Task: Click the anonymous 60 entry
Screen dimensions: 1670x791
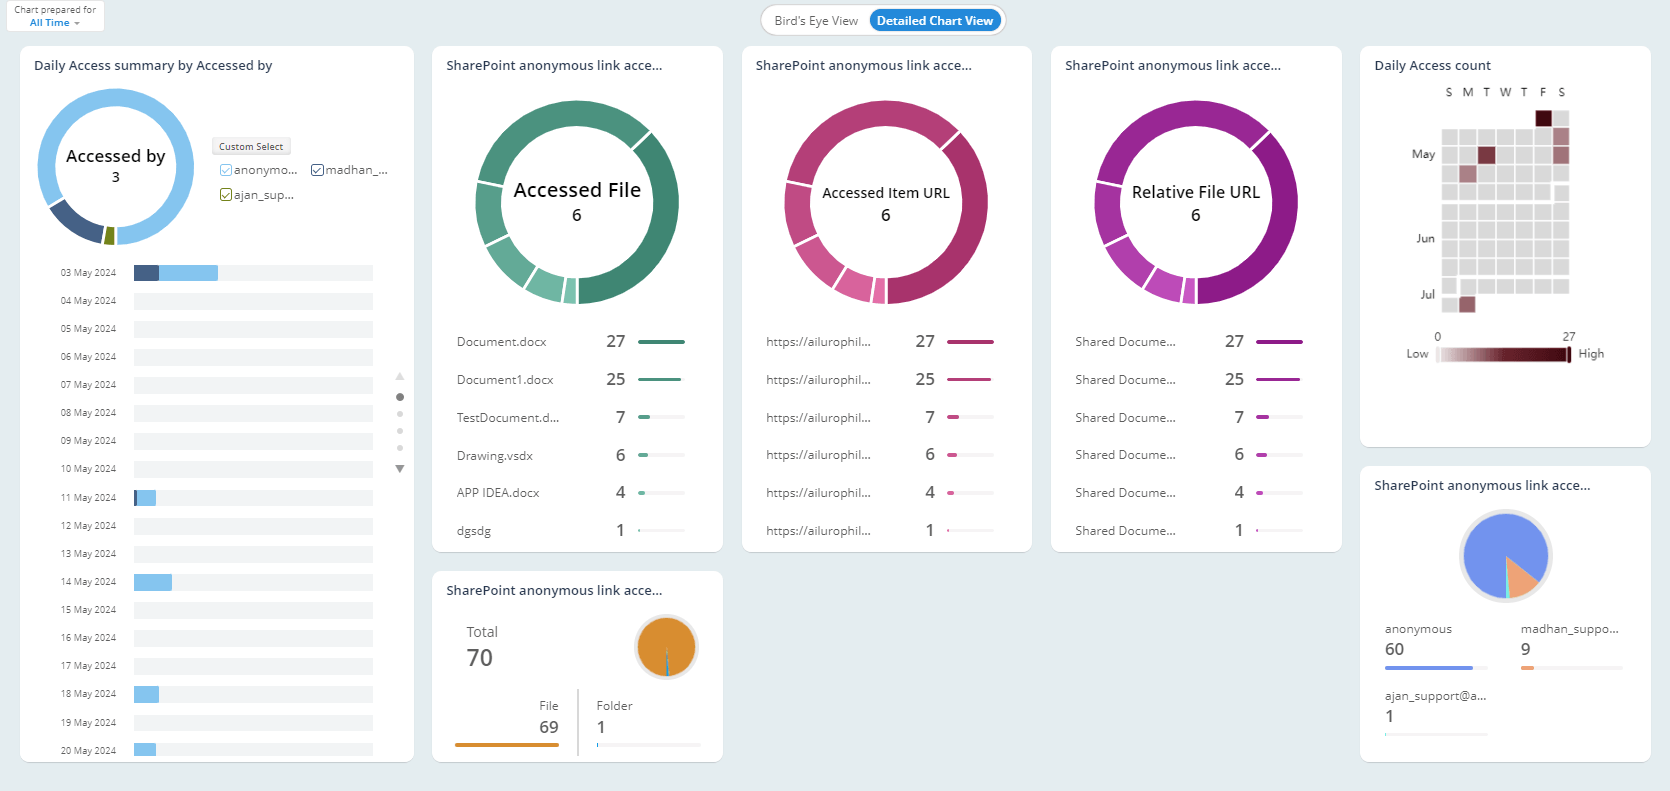Action: pos(1436,648)
